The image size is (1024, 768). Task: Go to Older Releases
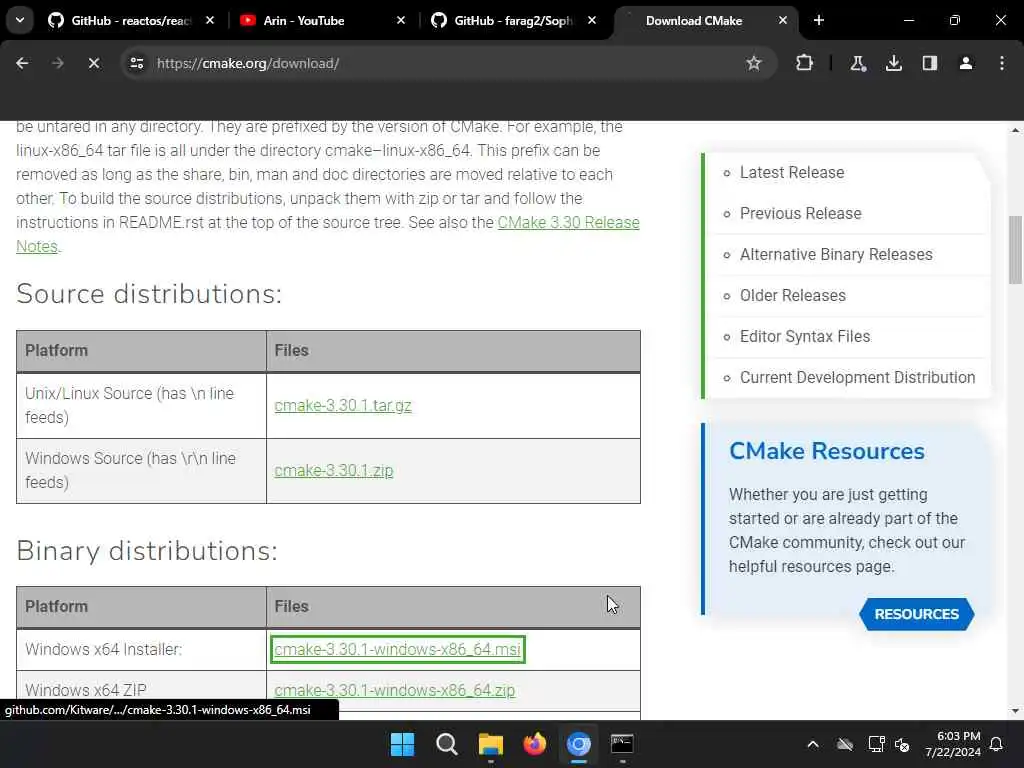pyautogui.click(x=792, y=296)
